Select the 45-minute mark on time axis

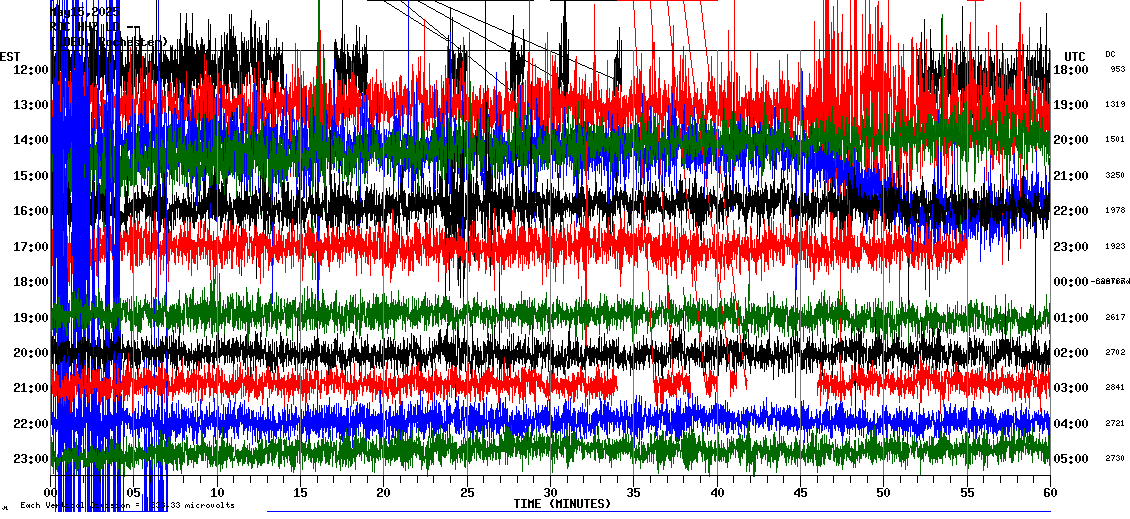click(x=800, y=493)
